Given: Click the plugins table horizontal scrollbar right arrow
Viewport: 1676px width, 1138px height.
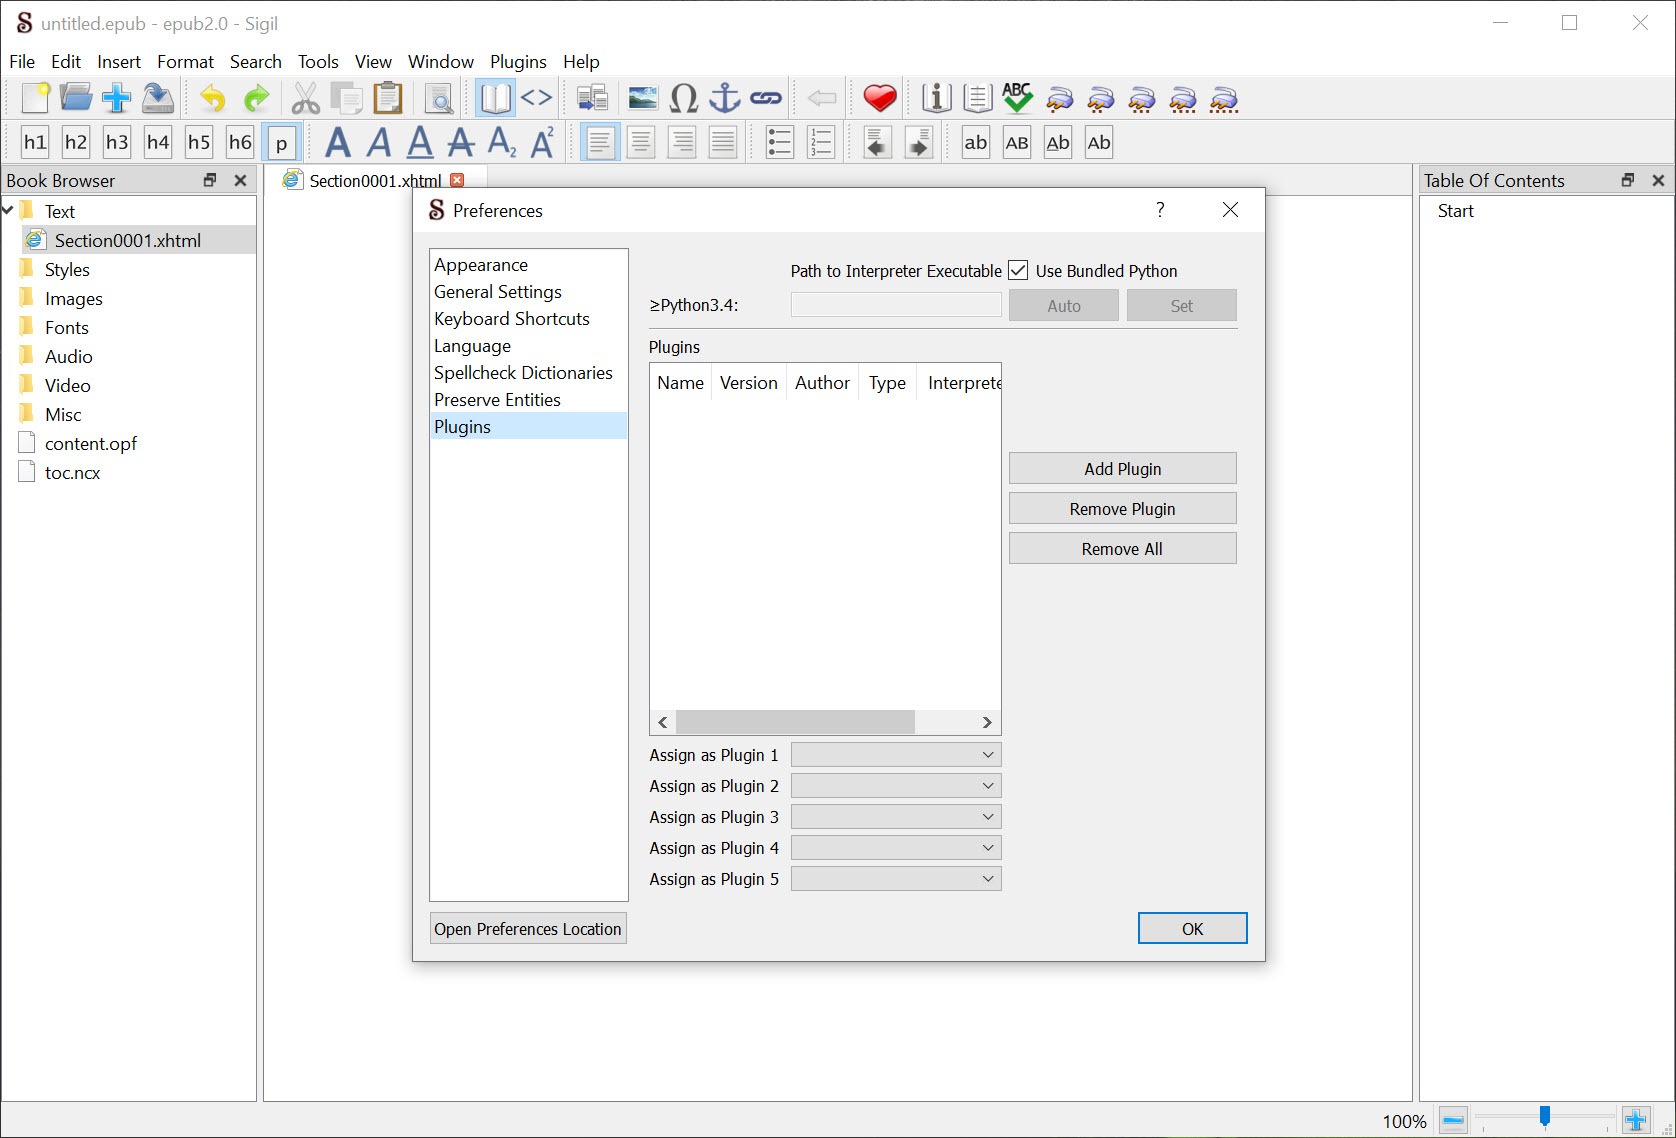Looking at the screenshot, I should pos(987,722).
